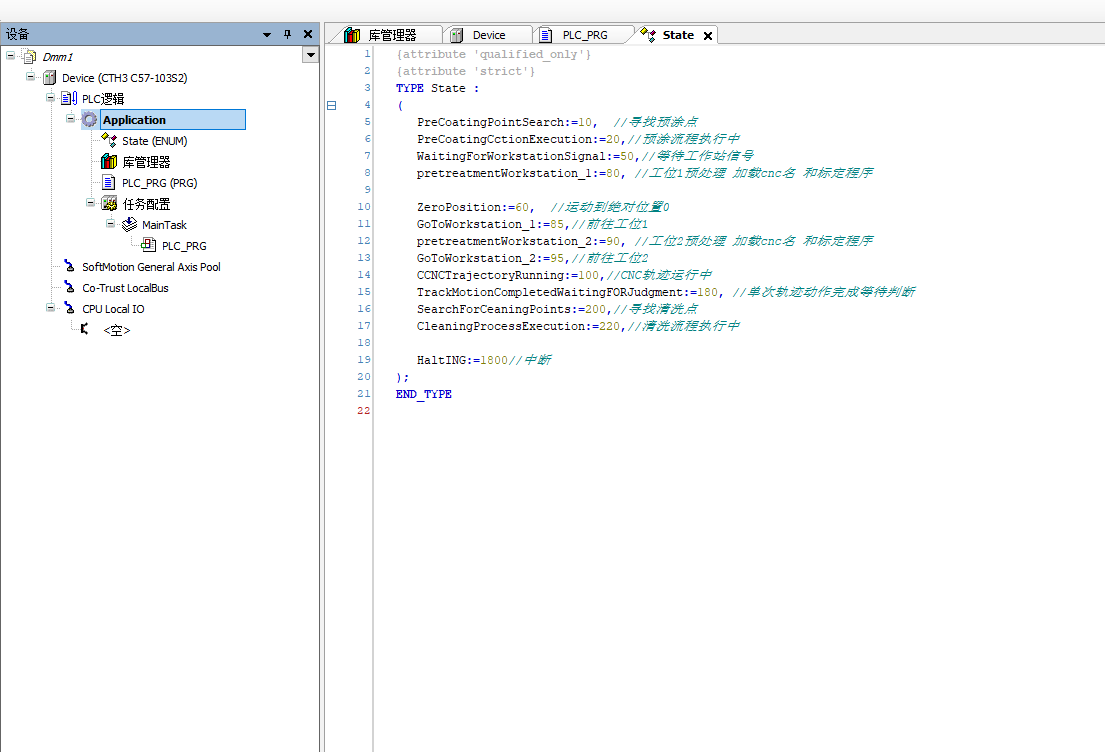This screenshot has width=1105, height=752.
Task: Click HaltING:=1800 code line
Action: click(x=483, y=359)
